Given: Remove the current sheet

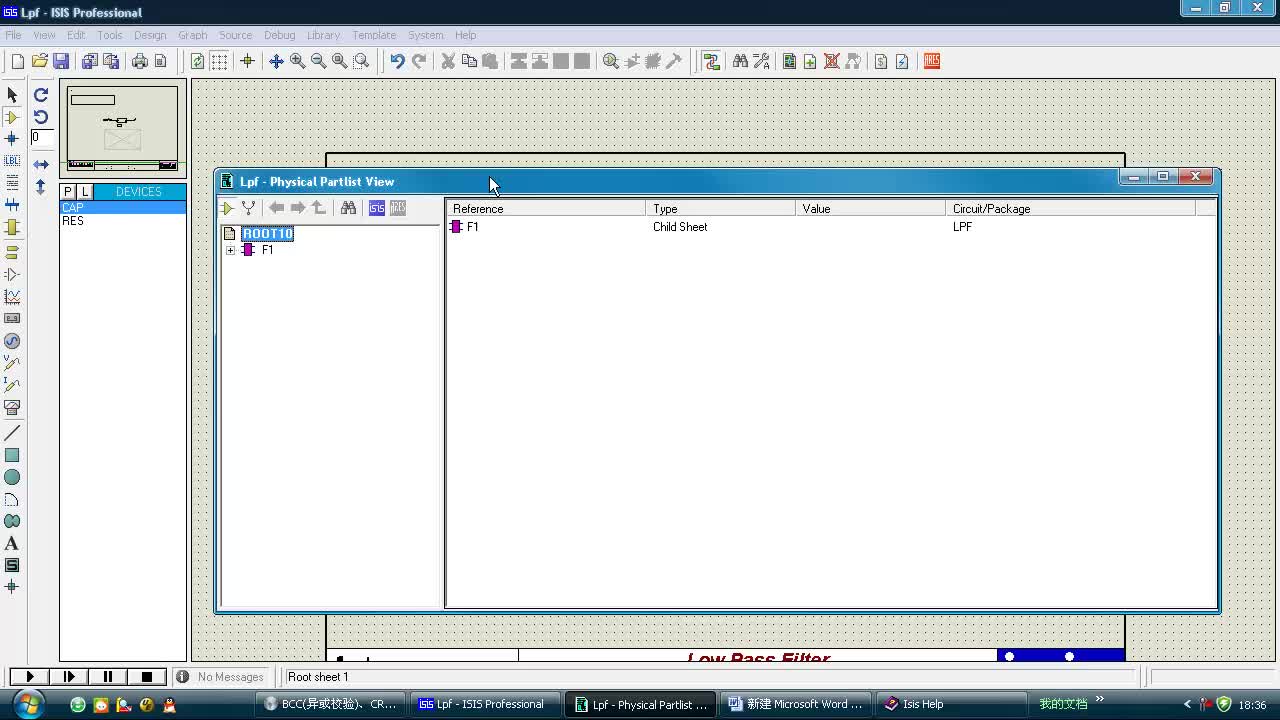Looking at the screenshot, I should pos(831,61).
